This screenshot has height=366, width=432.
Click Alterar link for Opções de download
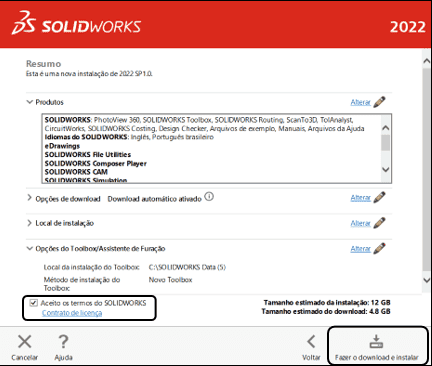point(360,198)
